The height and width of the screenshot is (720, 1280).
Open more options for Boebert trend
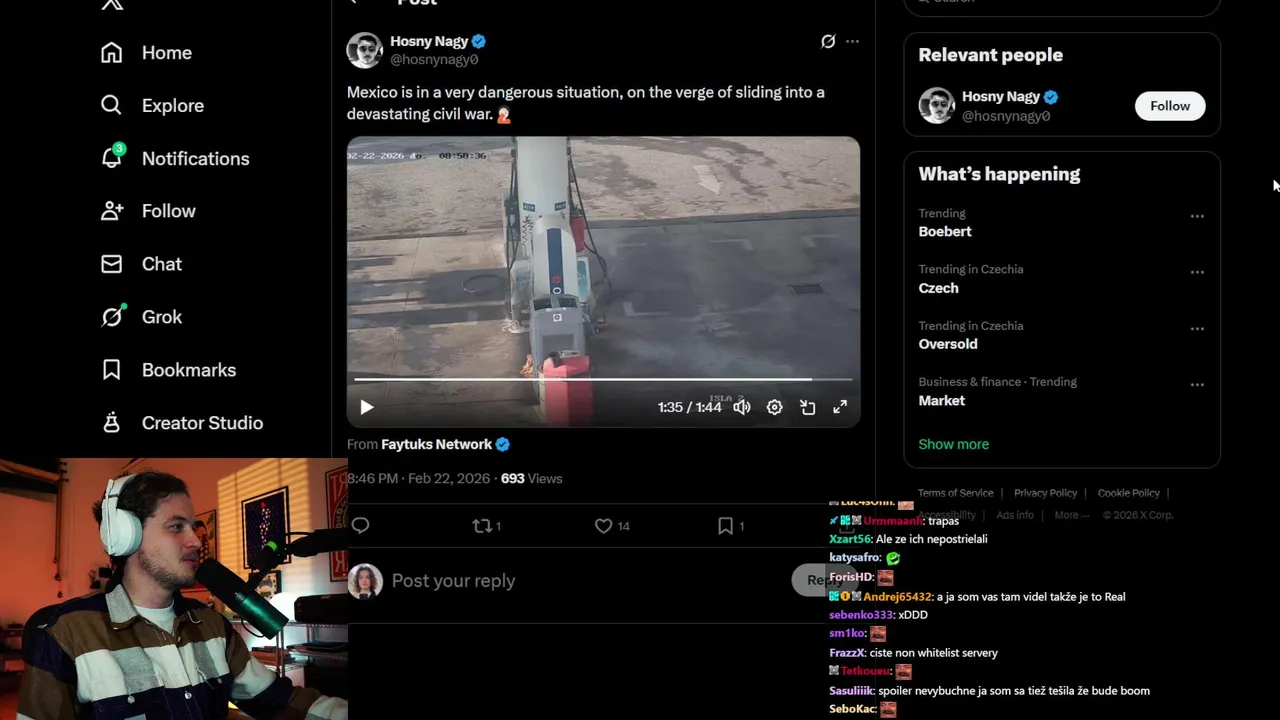[1197, 216]
